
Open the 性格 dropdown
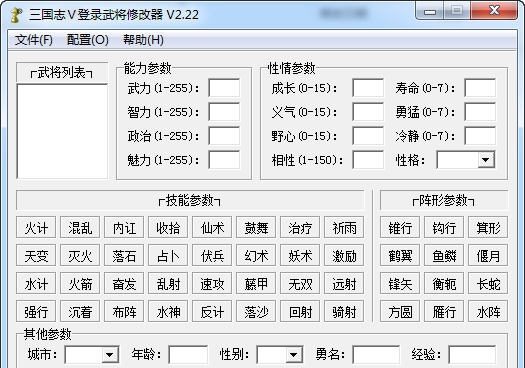pos(466,160)
